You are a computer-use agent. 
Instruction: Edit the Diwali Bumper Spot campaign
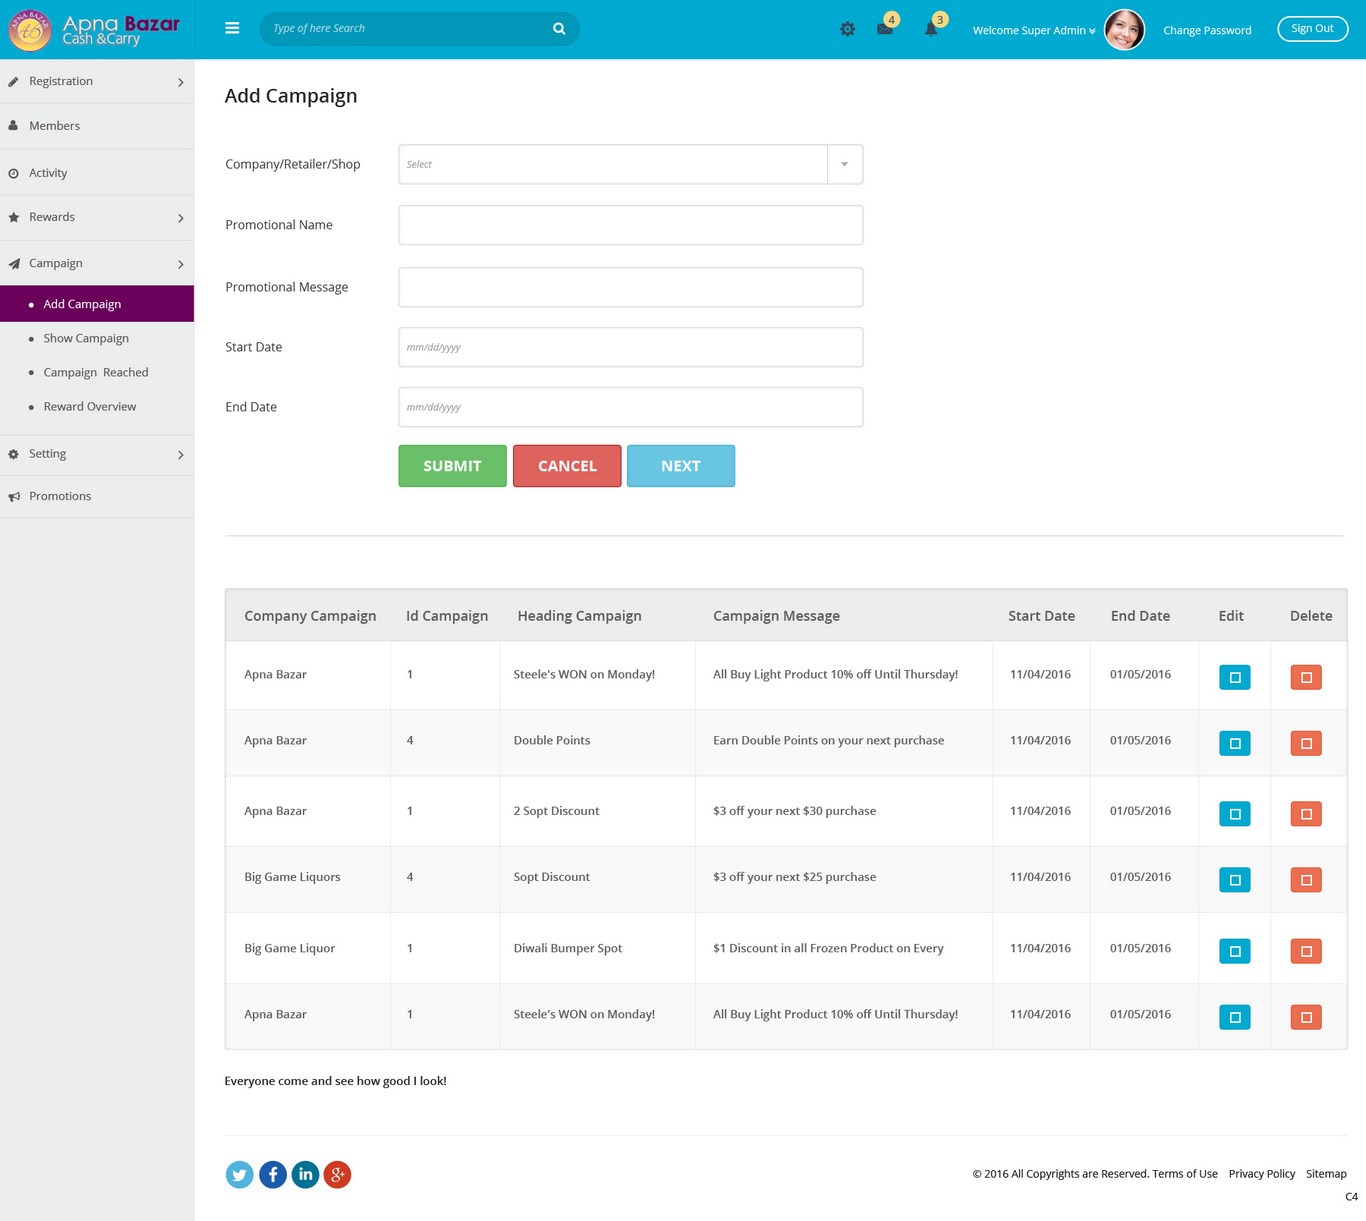click(1235, 951)
